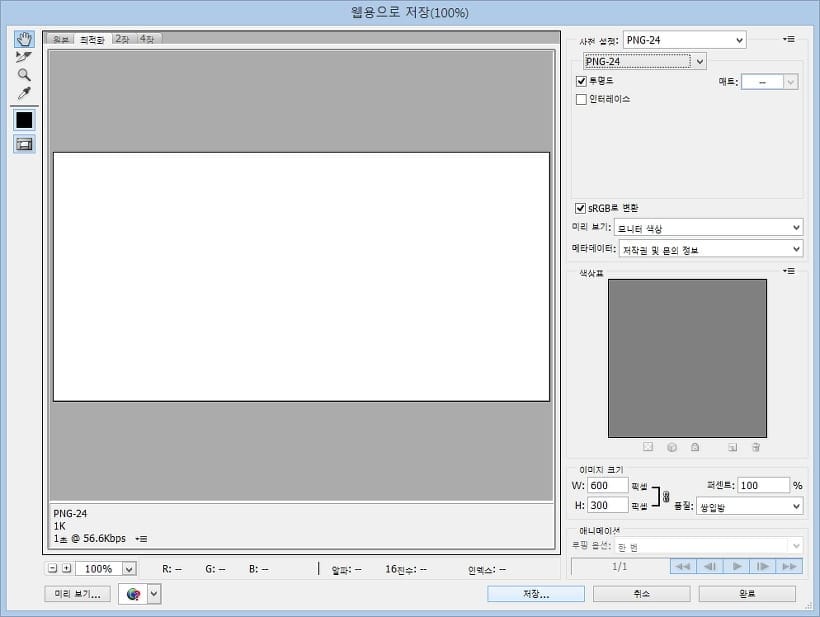Uncheck the 투명도 transparency checkbox
Image resolution: width=820 pixels, height=617 pixels.
581,80
